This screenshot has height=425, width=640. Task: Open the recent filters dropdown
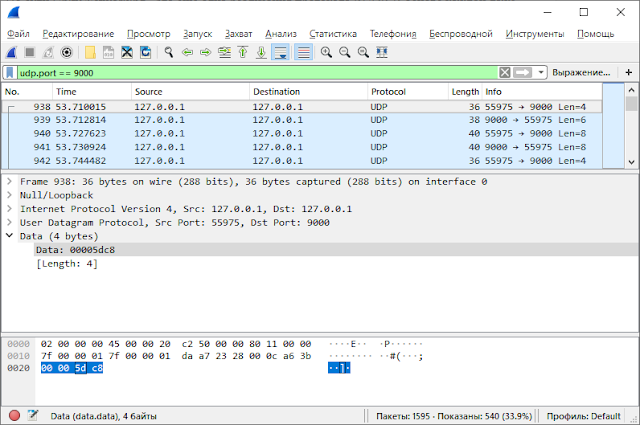(541, 73)
